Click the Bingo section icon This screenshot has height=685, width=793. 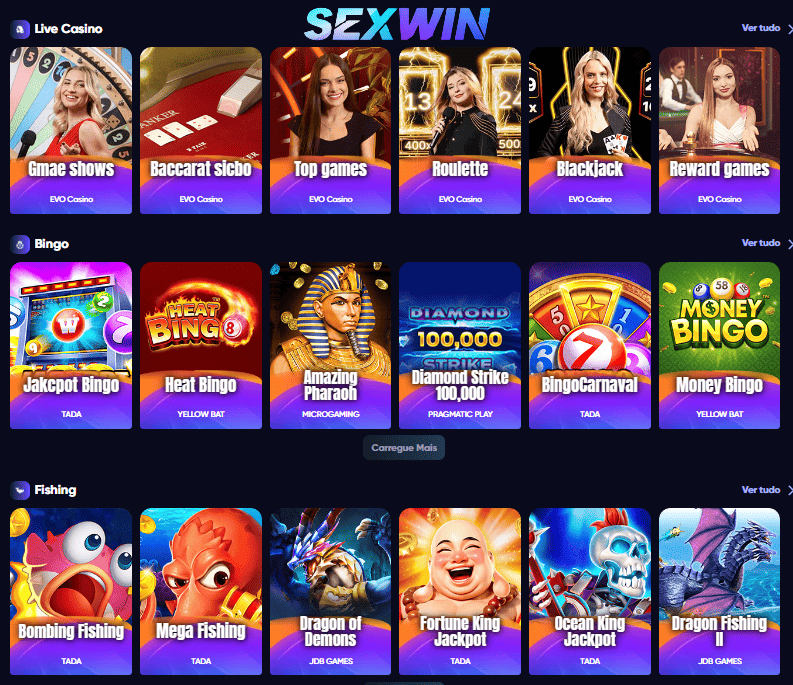point(20,245)
